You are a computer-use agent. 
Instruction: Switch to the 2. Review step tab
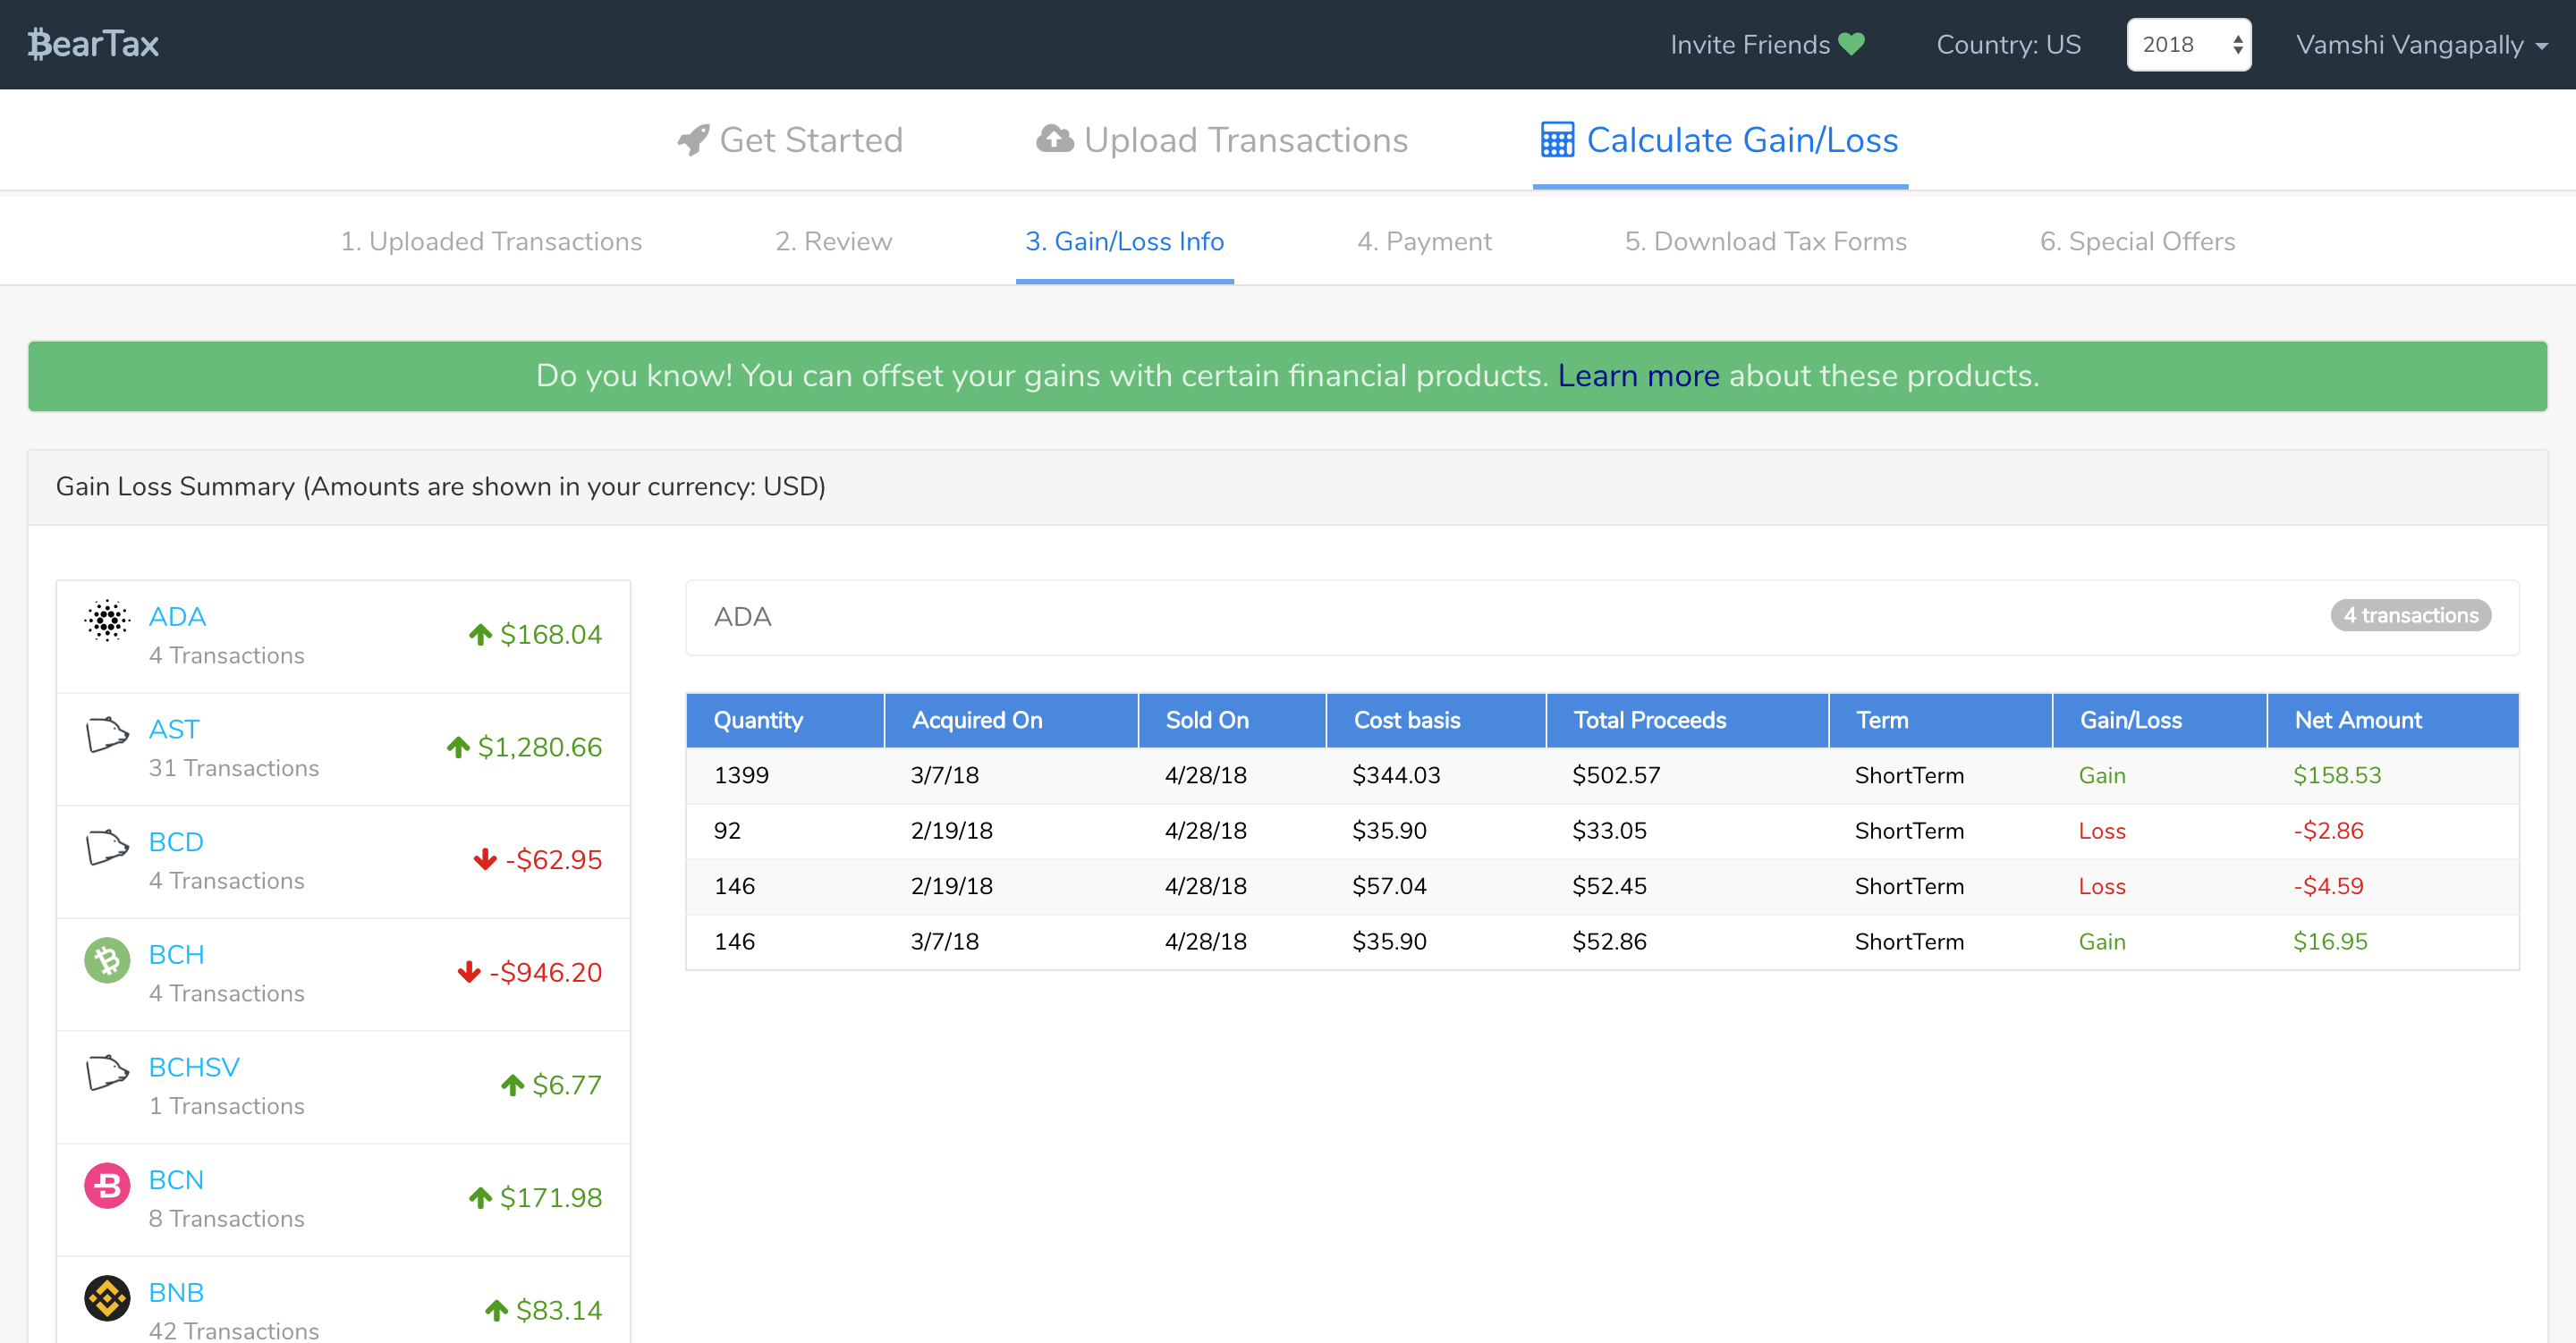click(x=833, y=241)
